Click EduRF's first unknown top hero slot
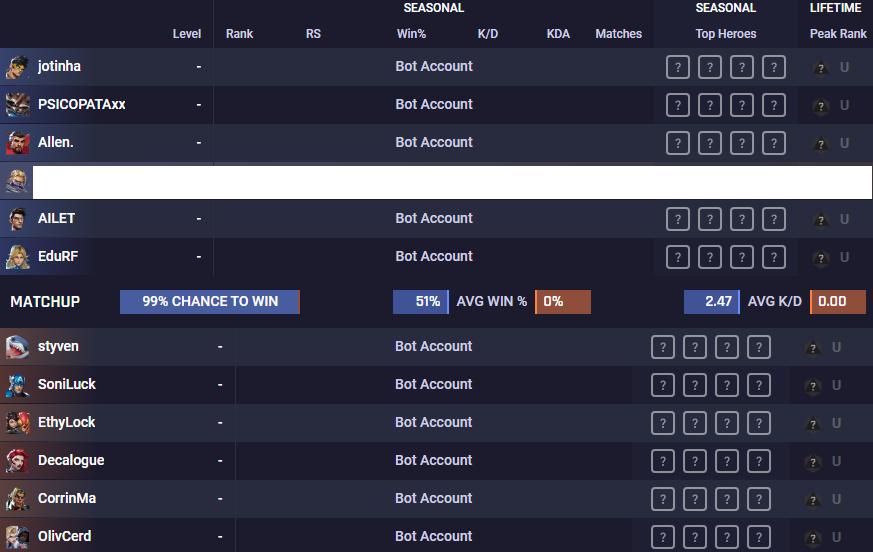The height and width of the screenshot is (552, 873). coord(678,257)
